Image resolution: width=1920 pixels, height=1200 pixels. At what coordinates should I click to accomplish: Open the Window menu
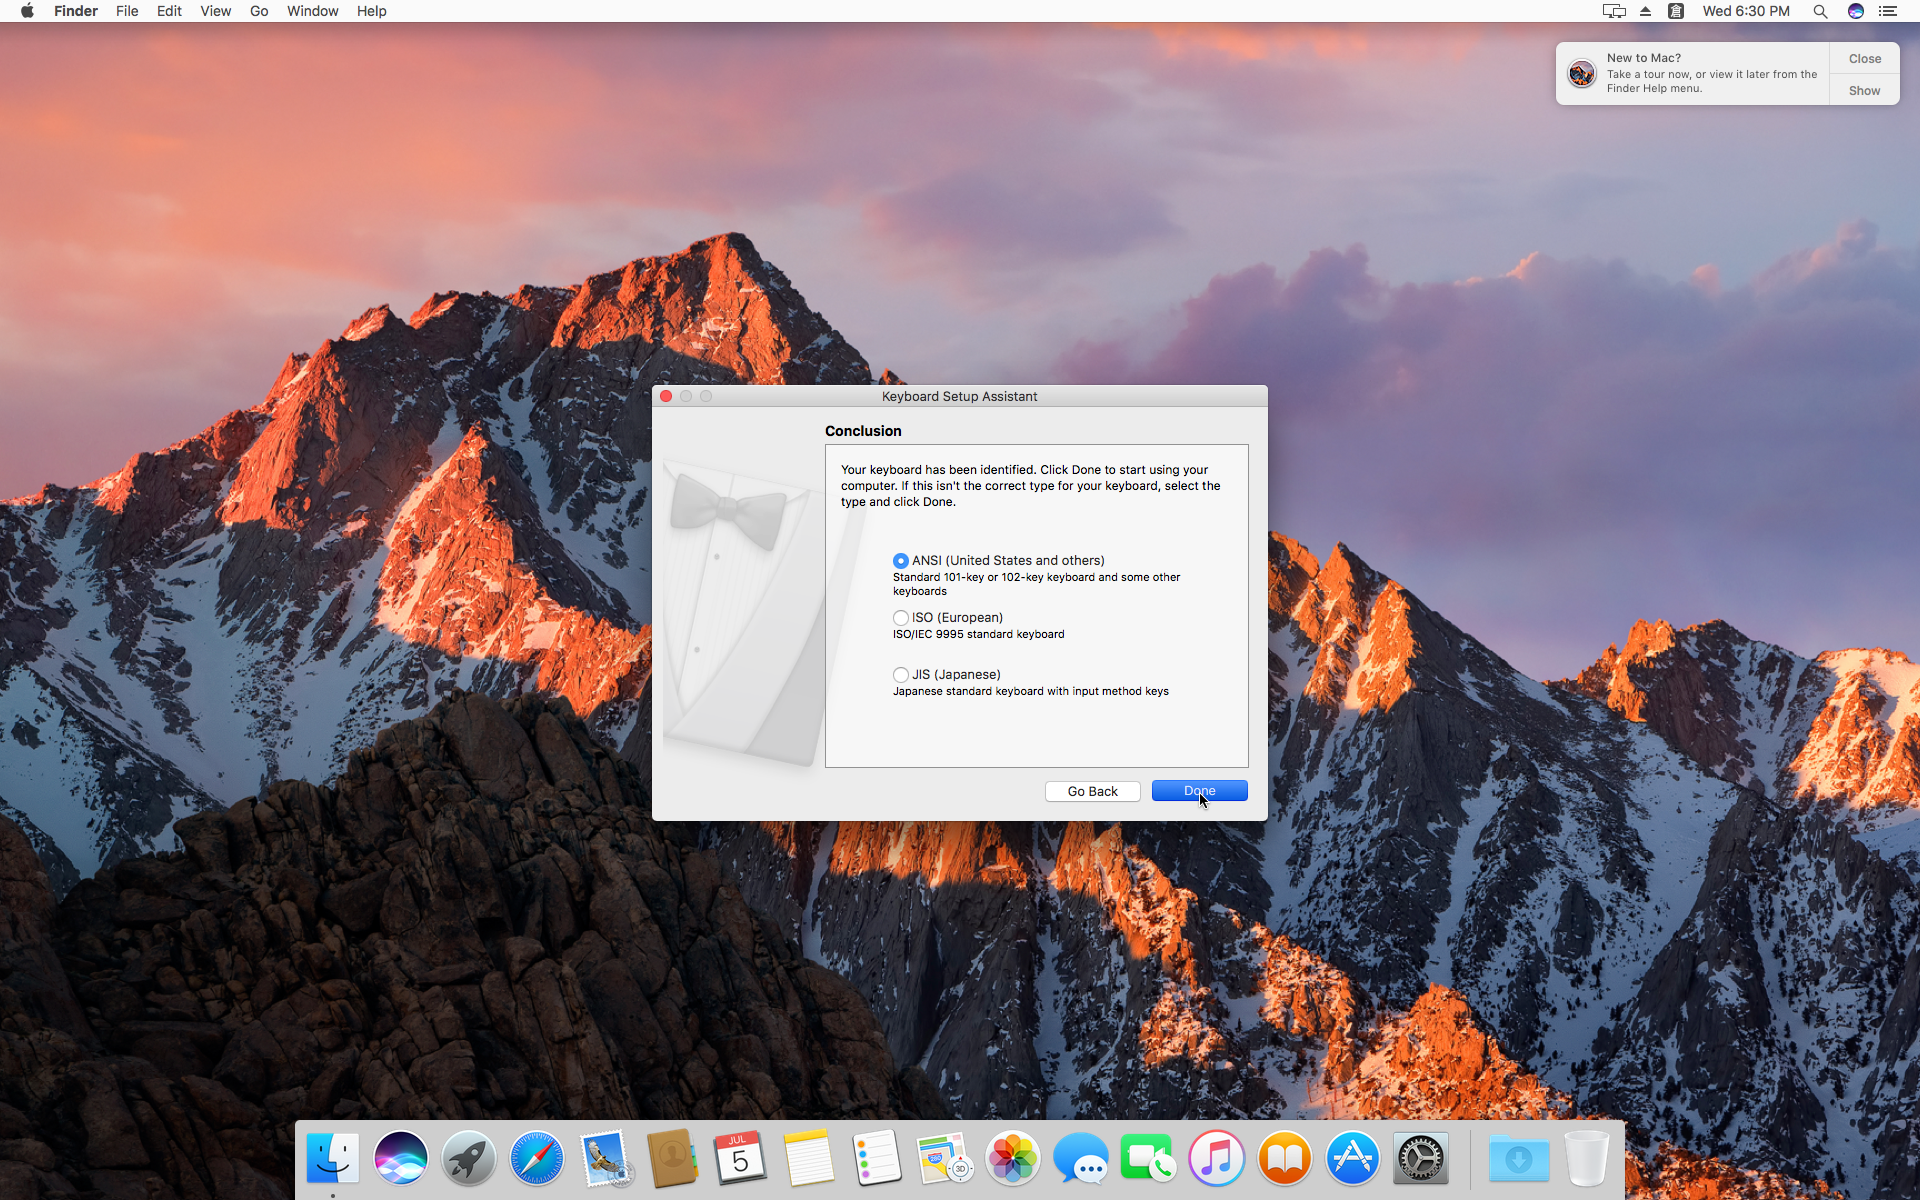pyautogui.click(x=312, y=11)
